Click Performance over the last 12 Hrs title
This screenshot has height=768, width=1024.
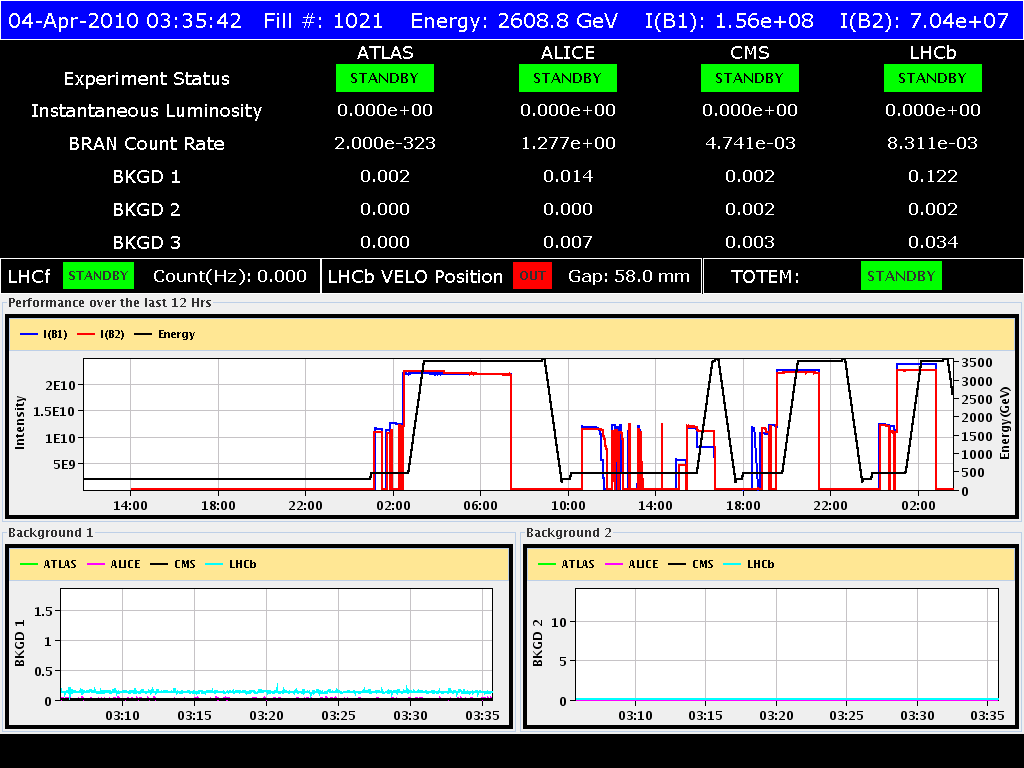point(110,303)
